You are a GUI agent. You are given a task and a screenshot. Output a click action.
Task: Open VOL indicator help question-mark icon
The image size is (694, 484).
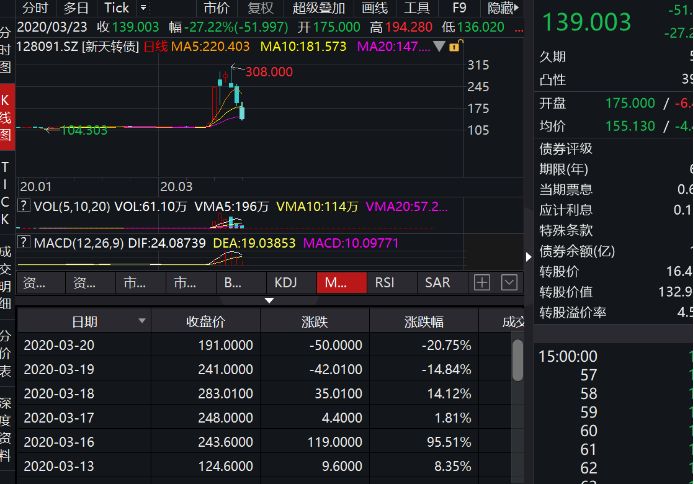[25, 207]
